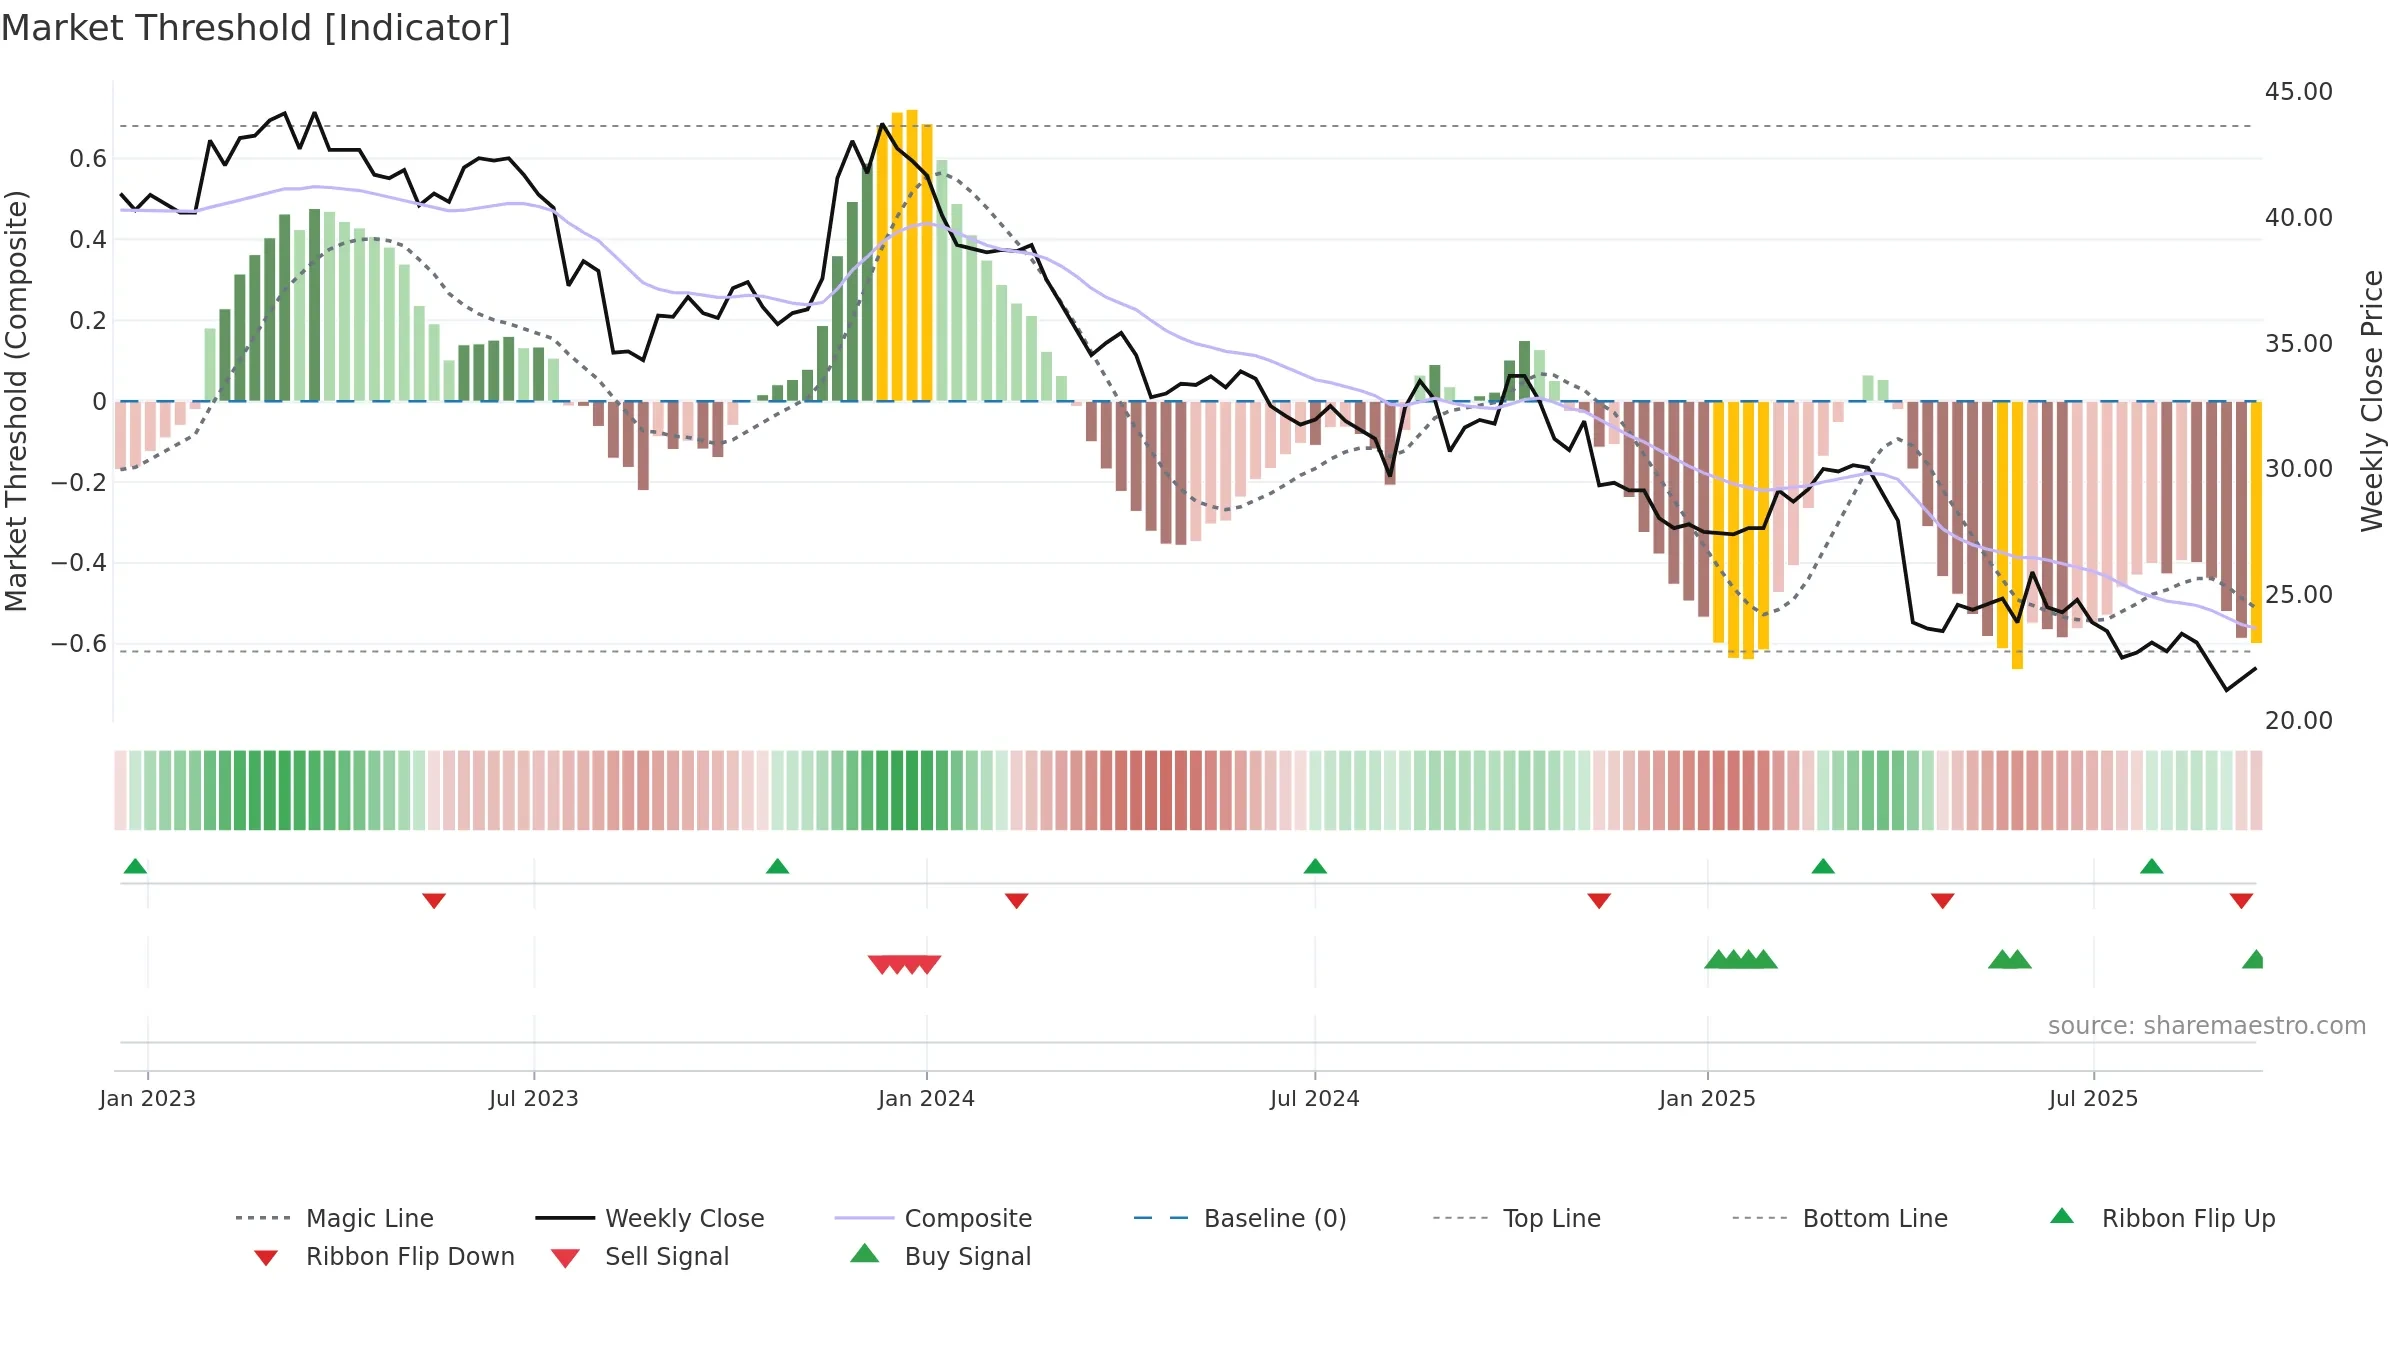
Task: Click the sell signal cluster before Jan 2024
Action: pos(904,965)
